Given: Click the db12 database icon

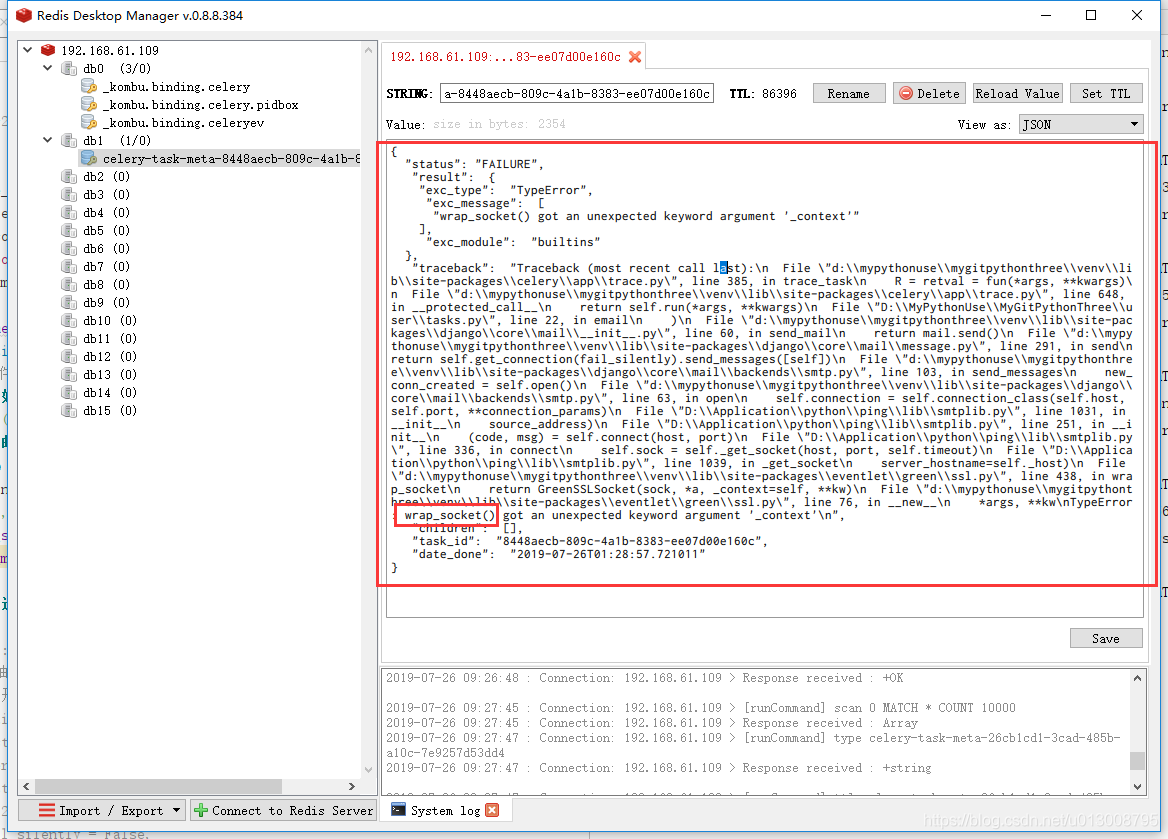Looking at the screenshot, I should pos(69,356).
